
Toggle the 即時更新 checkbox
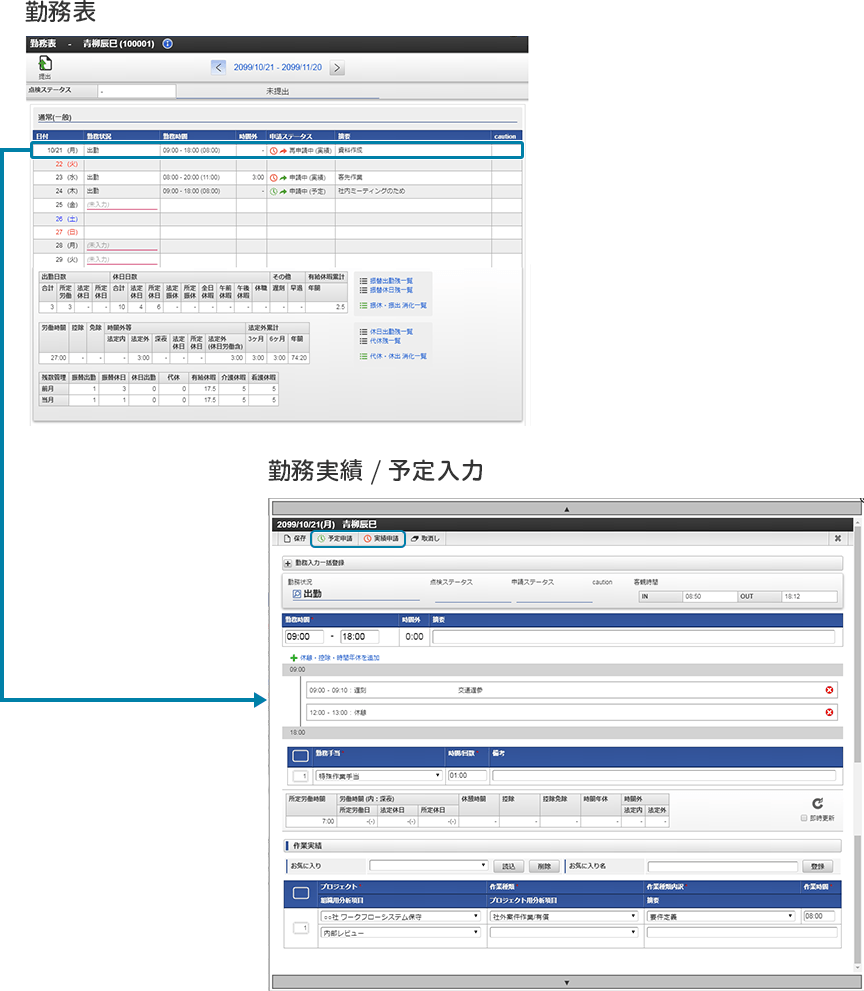[x=804, y=818]
